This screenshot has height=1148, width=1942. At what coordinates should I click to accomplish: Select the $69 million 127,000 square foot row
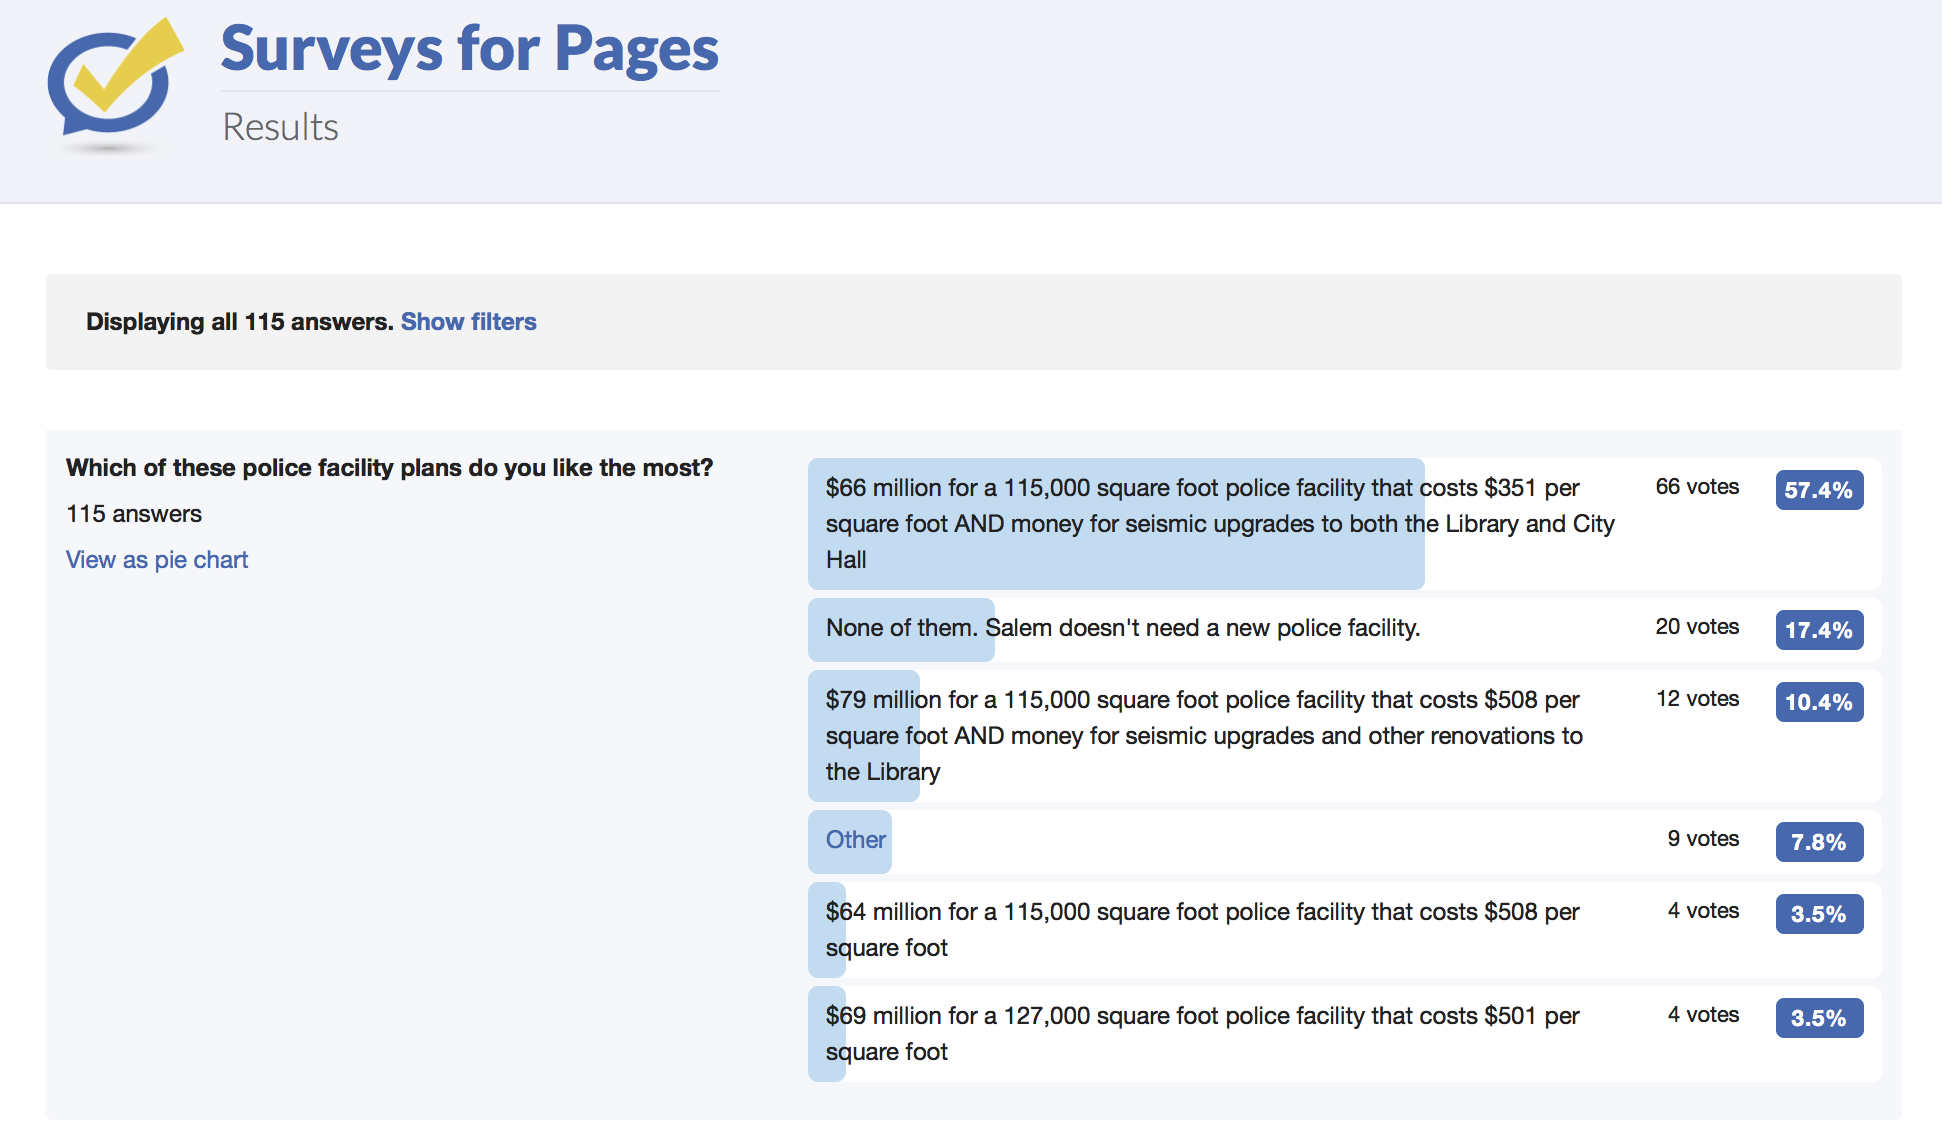1202,1034
